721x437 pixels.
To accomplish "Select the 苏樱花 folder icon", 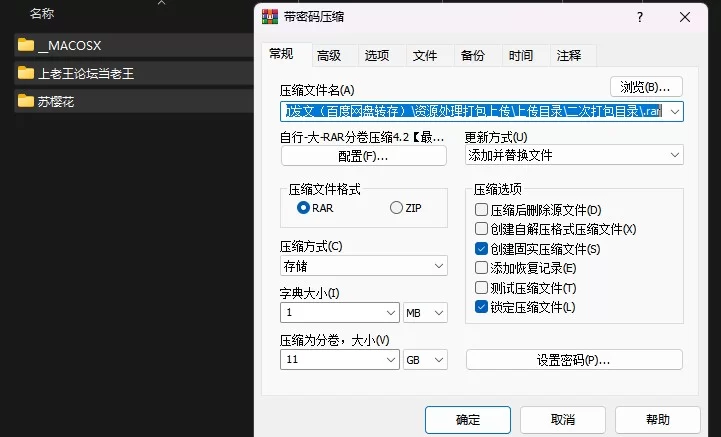I will 26,101.
